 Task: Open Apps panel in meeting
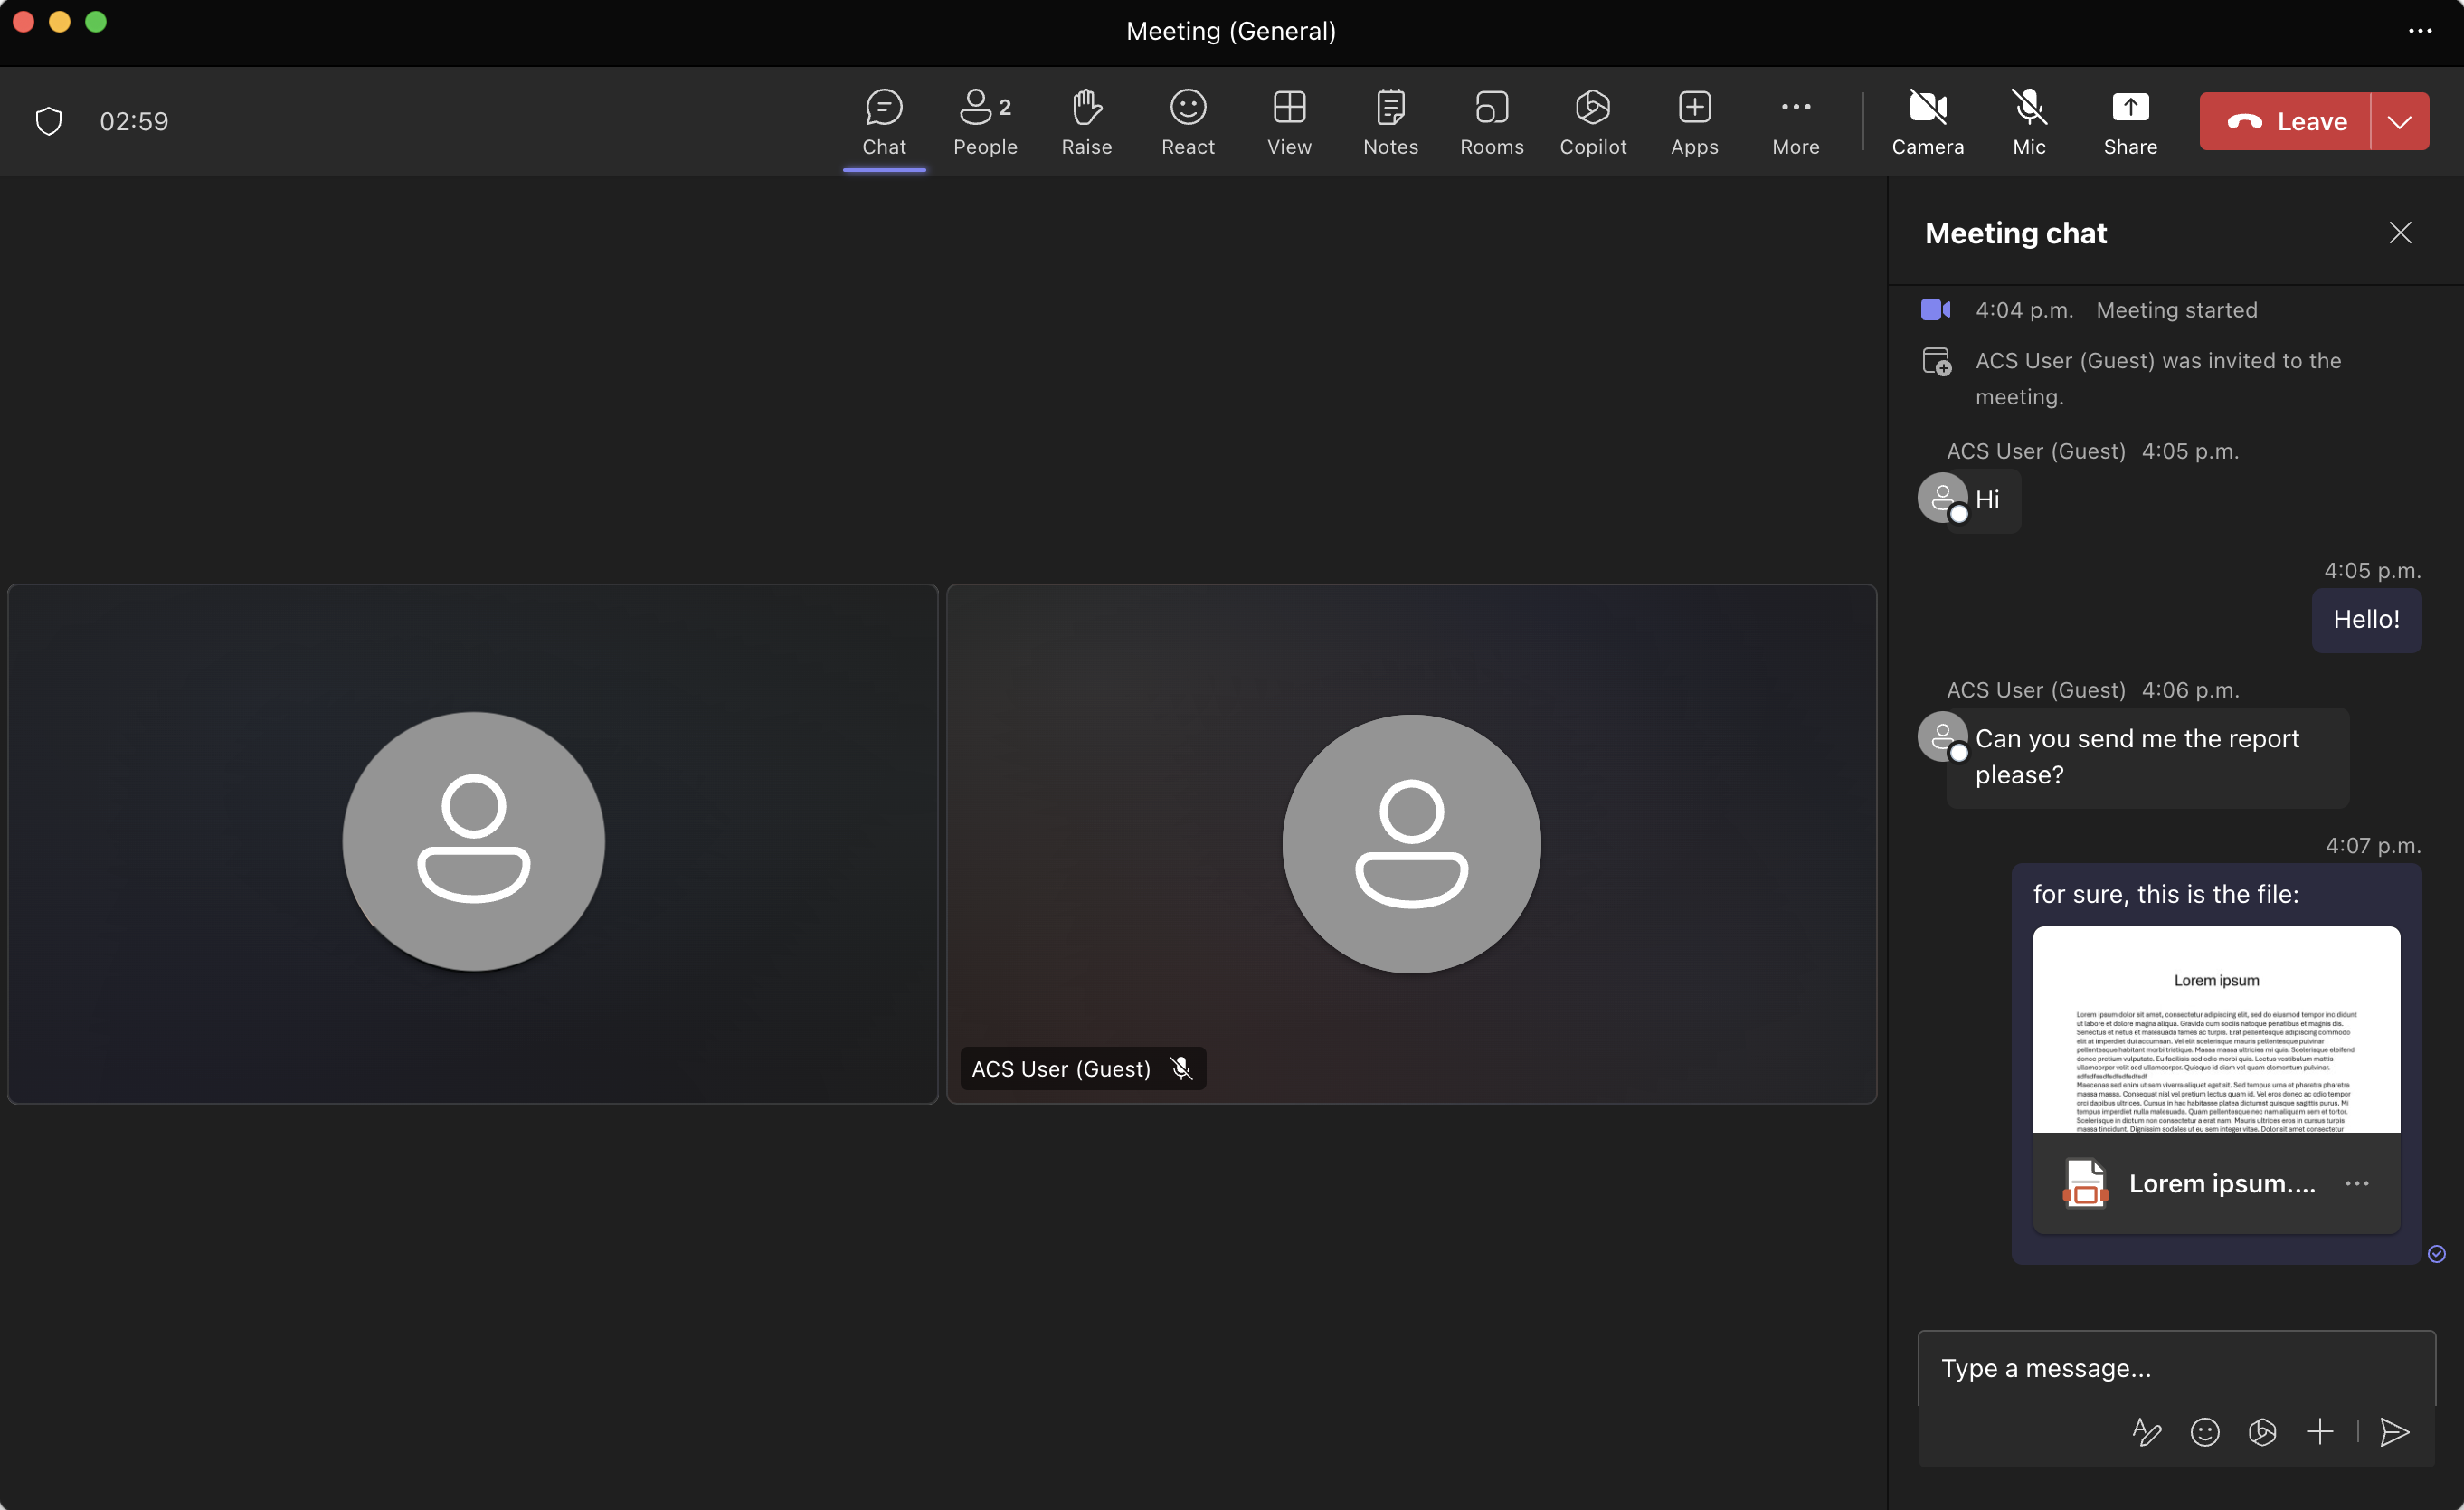click(1693, 121)
